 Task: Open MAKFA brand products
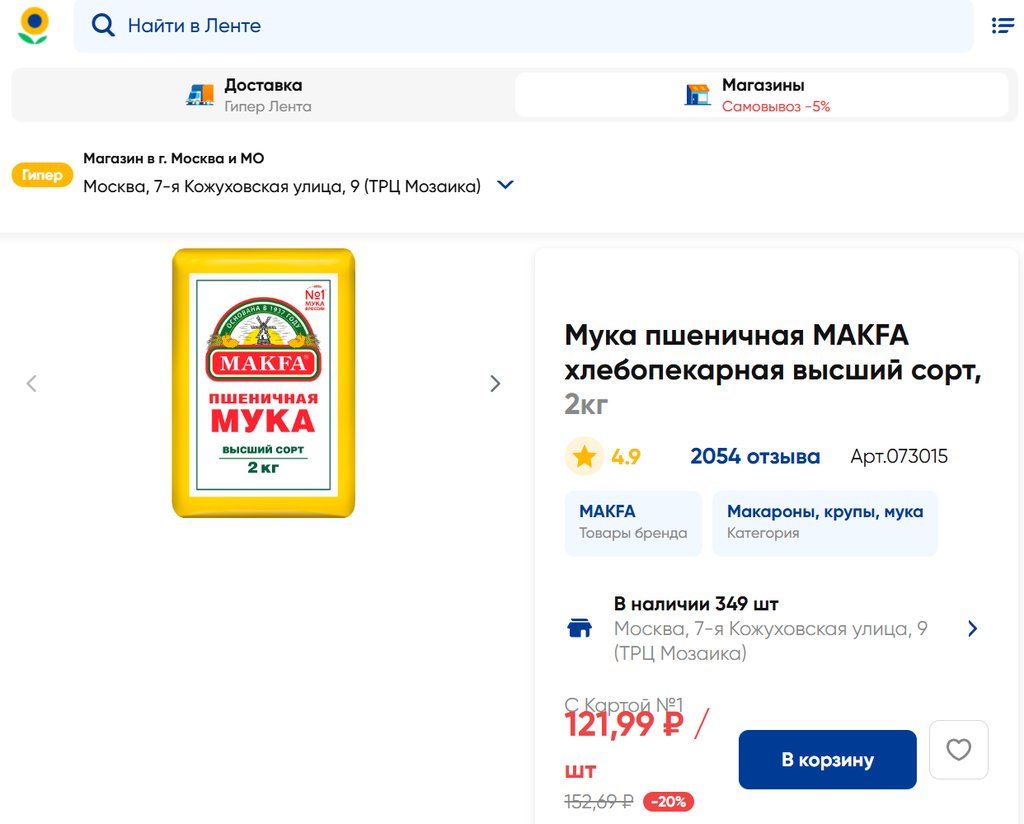[x=633, y=522]
